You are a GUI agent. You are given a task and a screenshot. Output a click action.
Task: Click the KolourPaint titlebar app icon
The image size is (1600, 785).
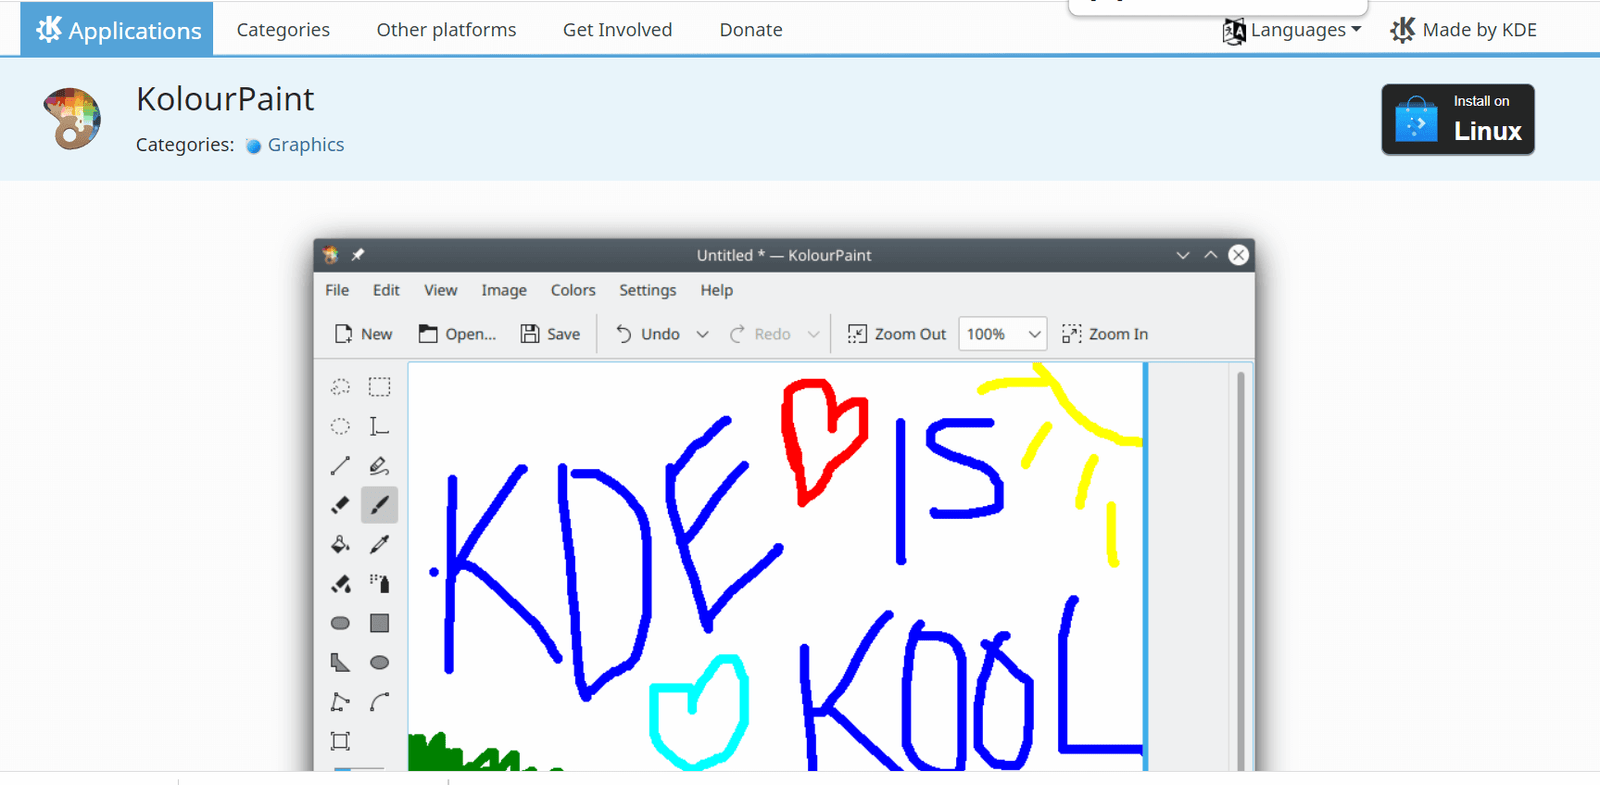pos(331,255)
